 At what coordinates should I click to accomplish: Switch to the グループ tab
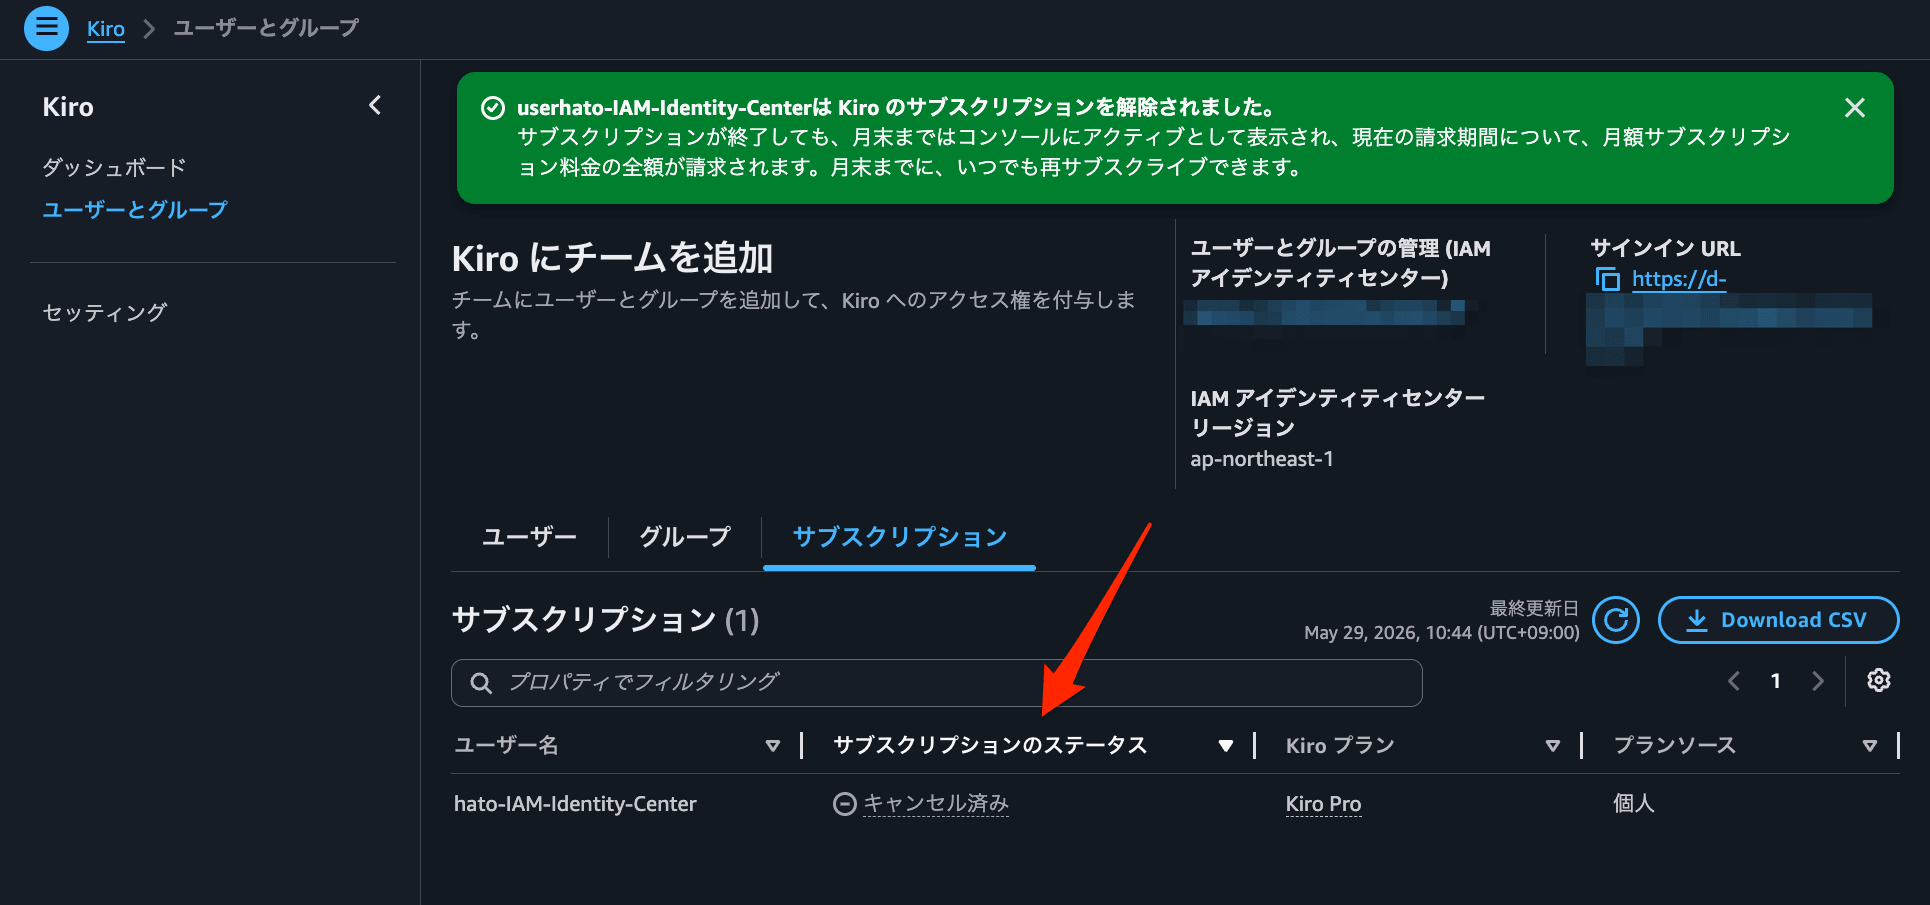(x=685, y=537)
